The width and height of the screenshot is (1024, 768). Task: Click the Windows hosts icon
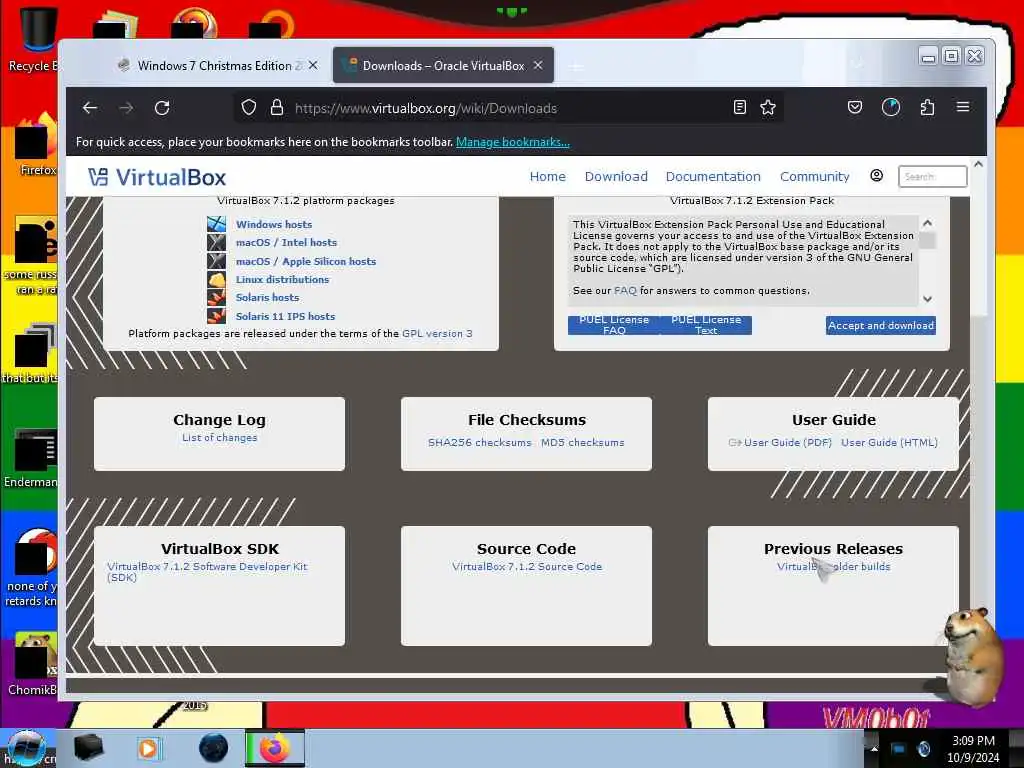pyautogui.click(x=216, y=224)
